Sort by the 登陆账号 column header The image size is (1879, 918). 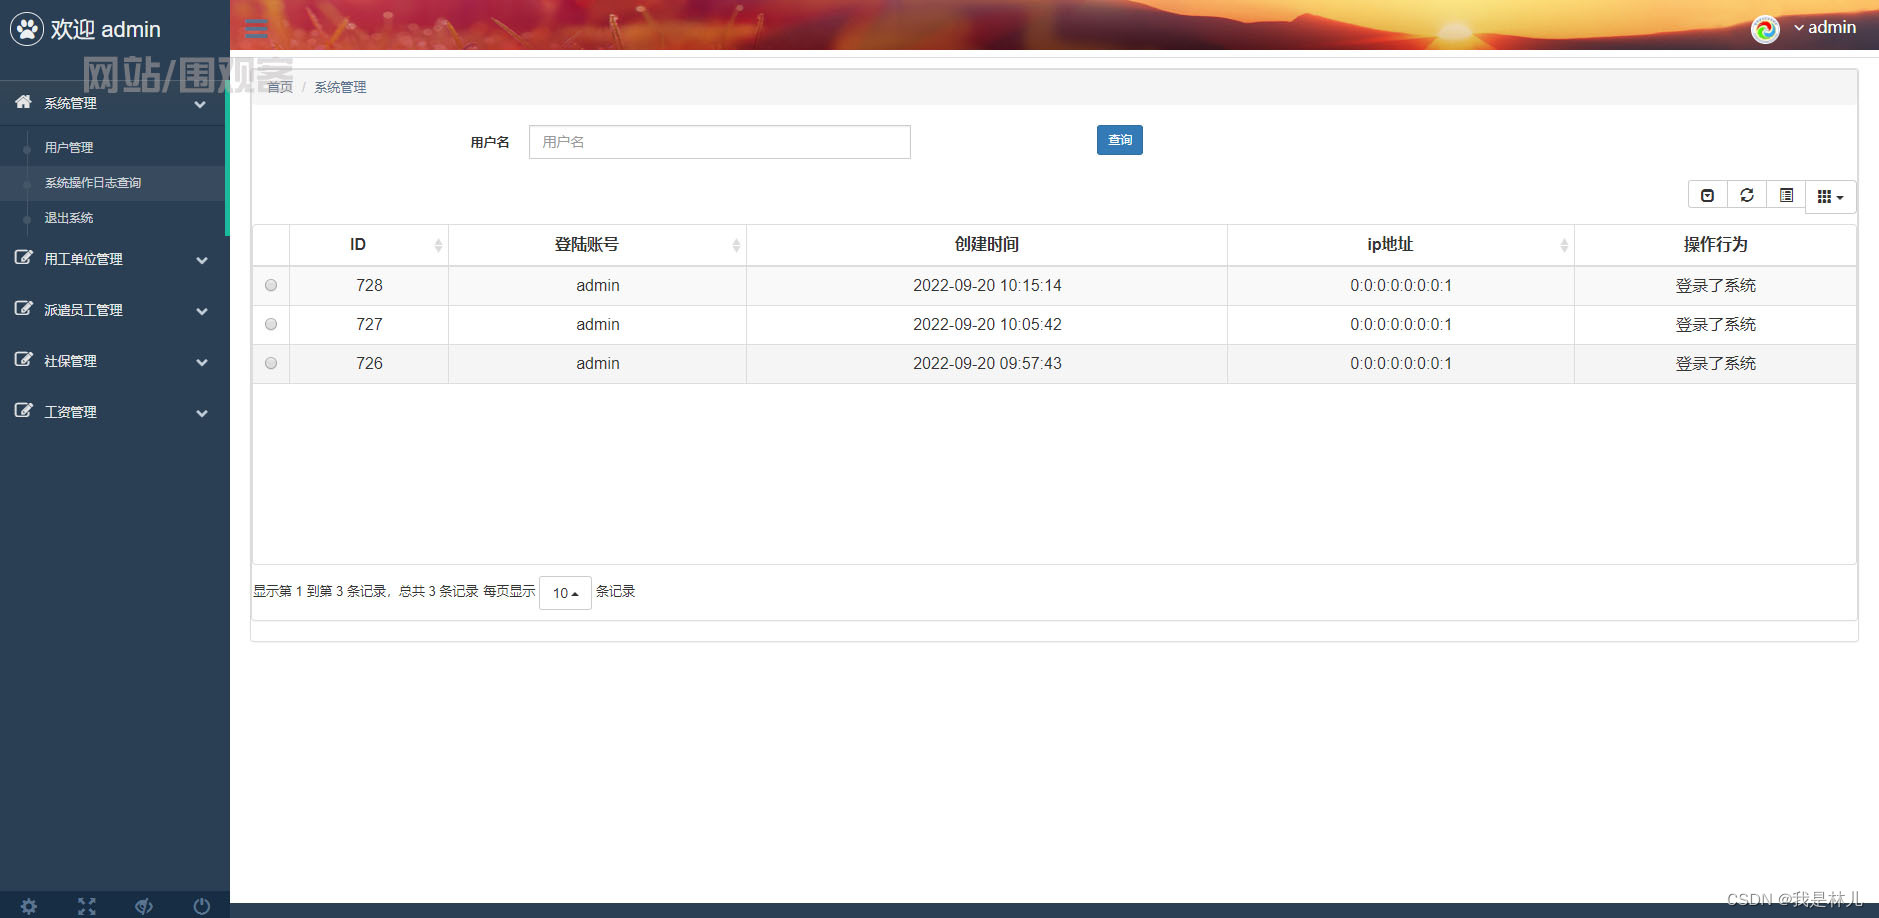tap(597, 245)
